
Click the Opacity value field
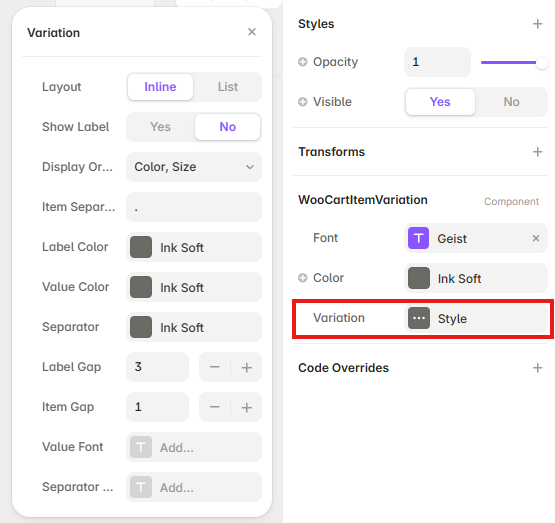point(437,62)
